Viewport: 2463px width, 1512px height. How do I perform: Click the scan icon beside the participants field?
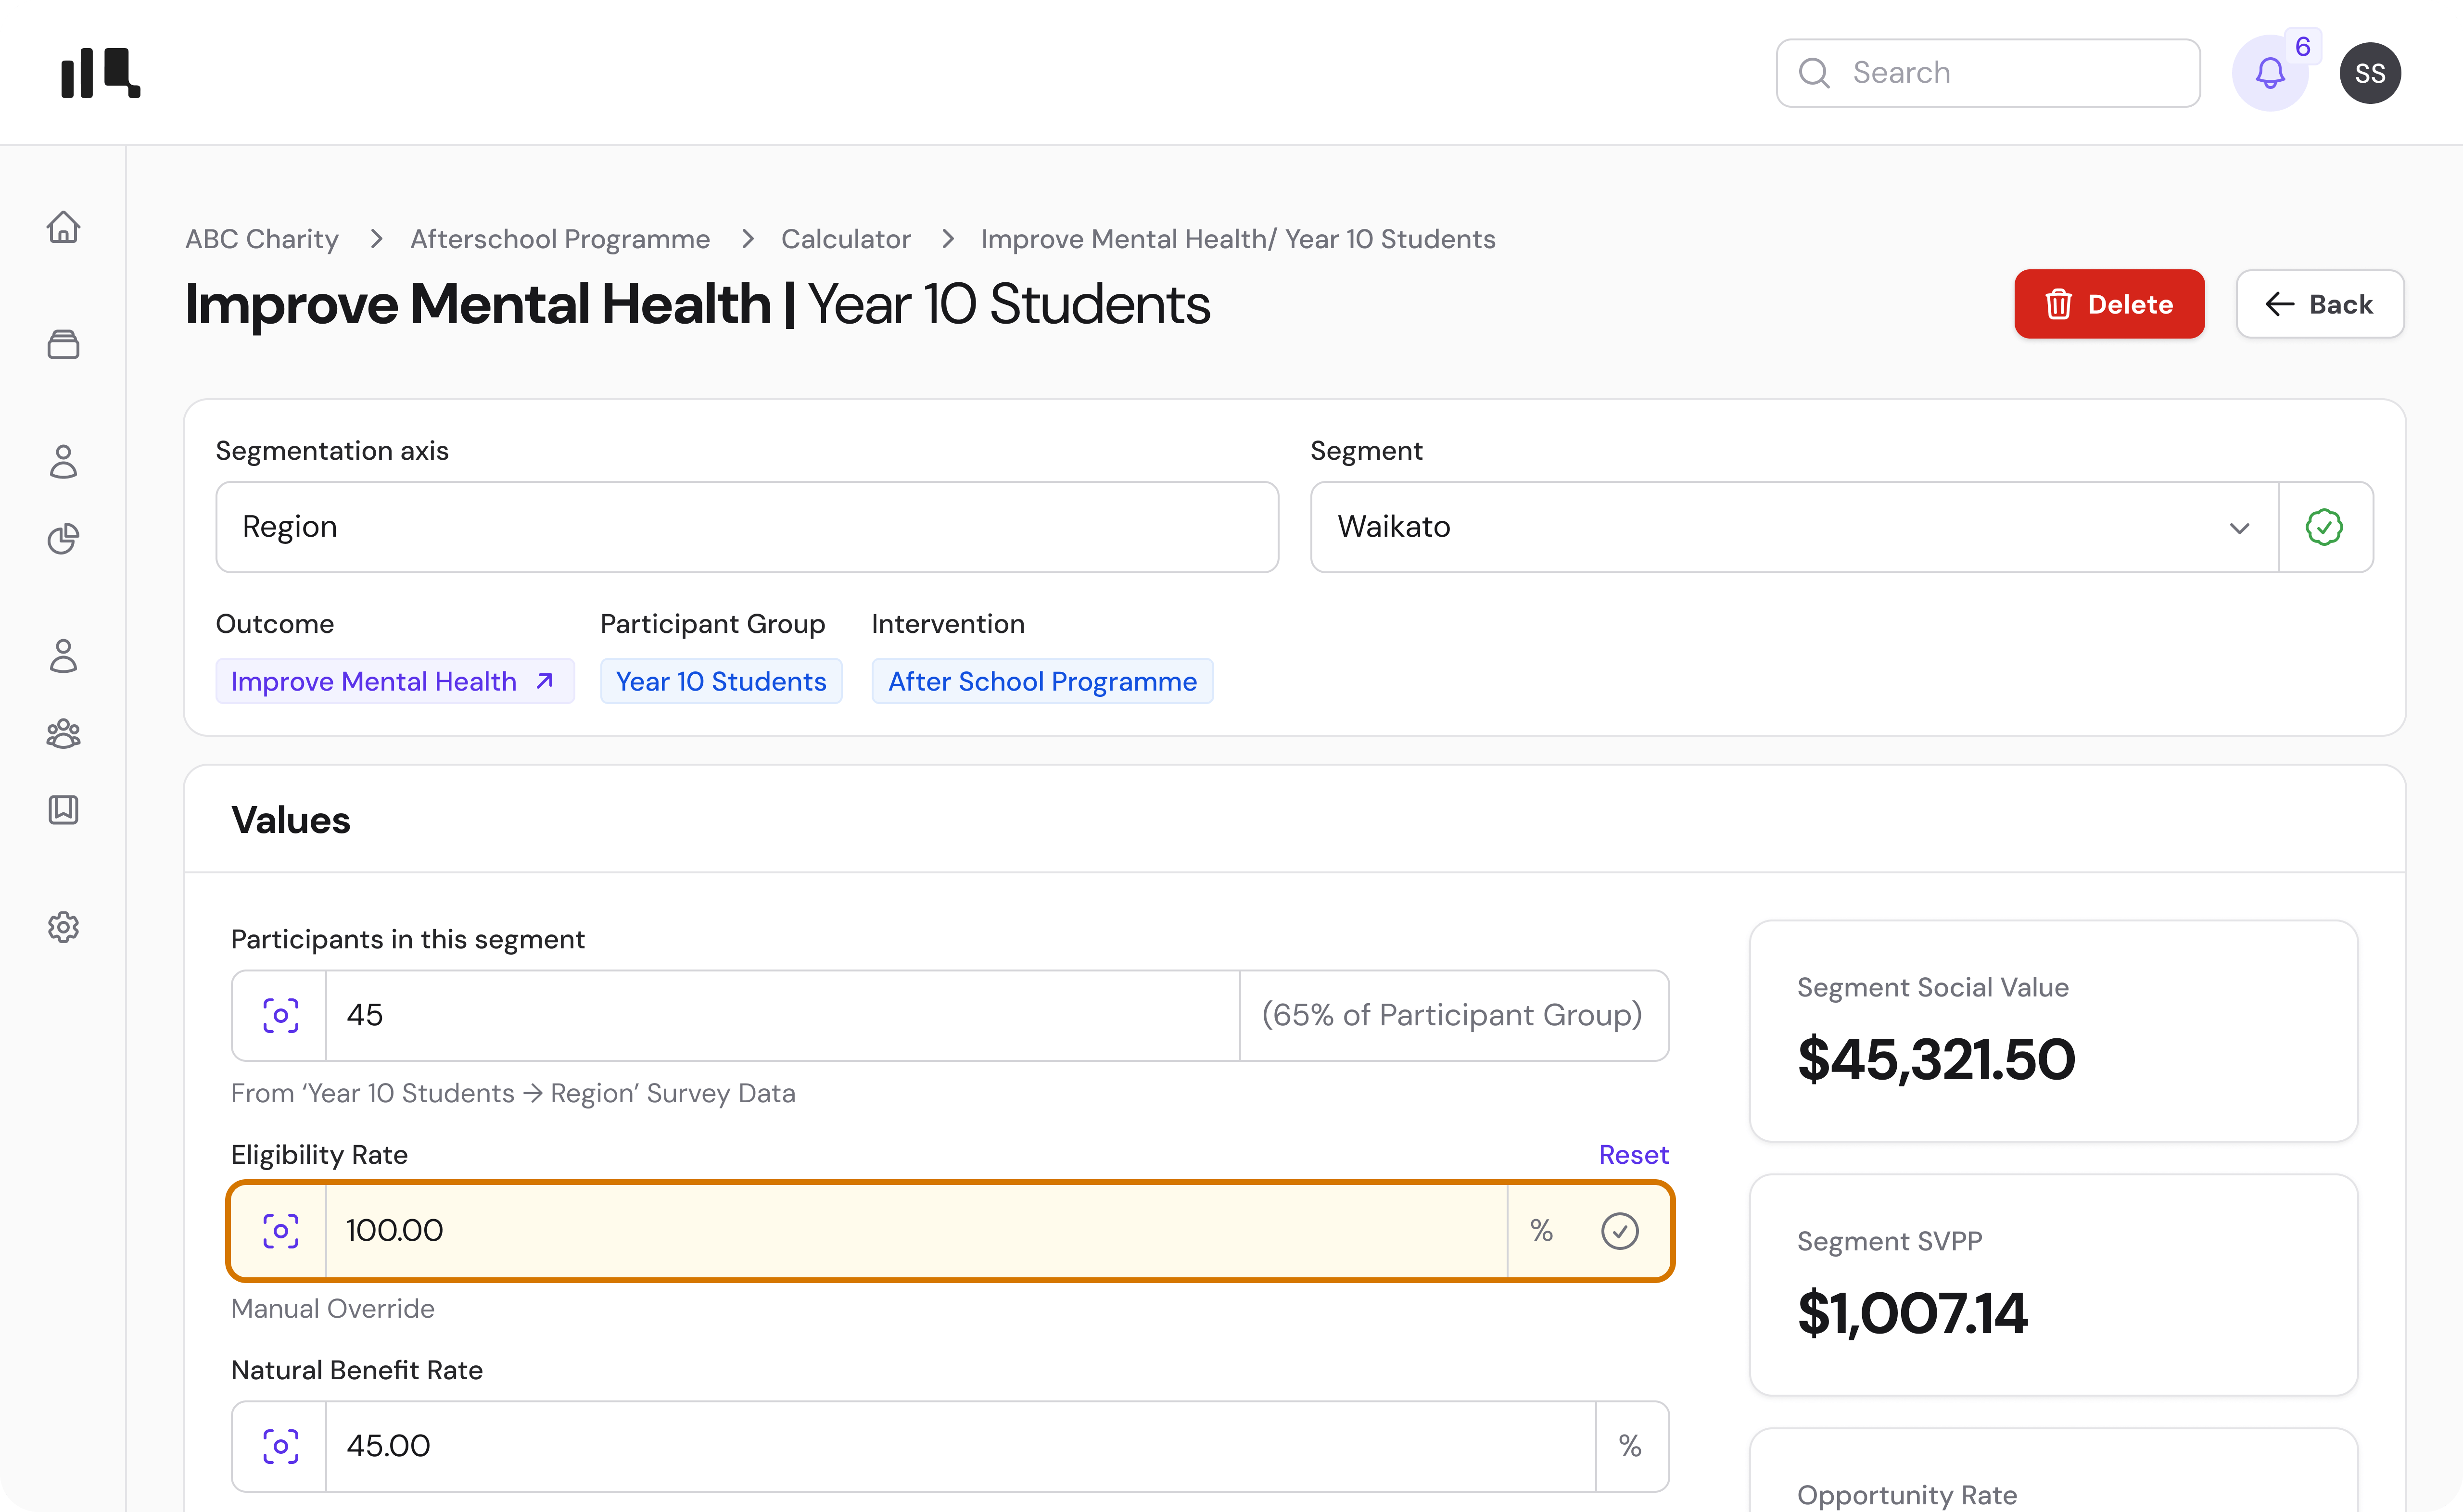[x=280, y=1015]
